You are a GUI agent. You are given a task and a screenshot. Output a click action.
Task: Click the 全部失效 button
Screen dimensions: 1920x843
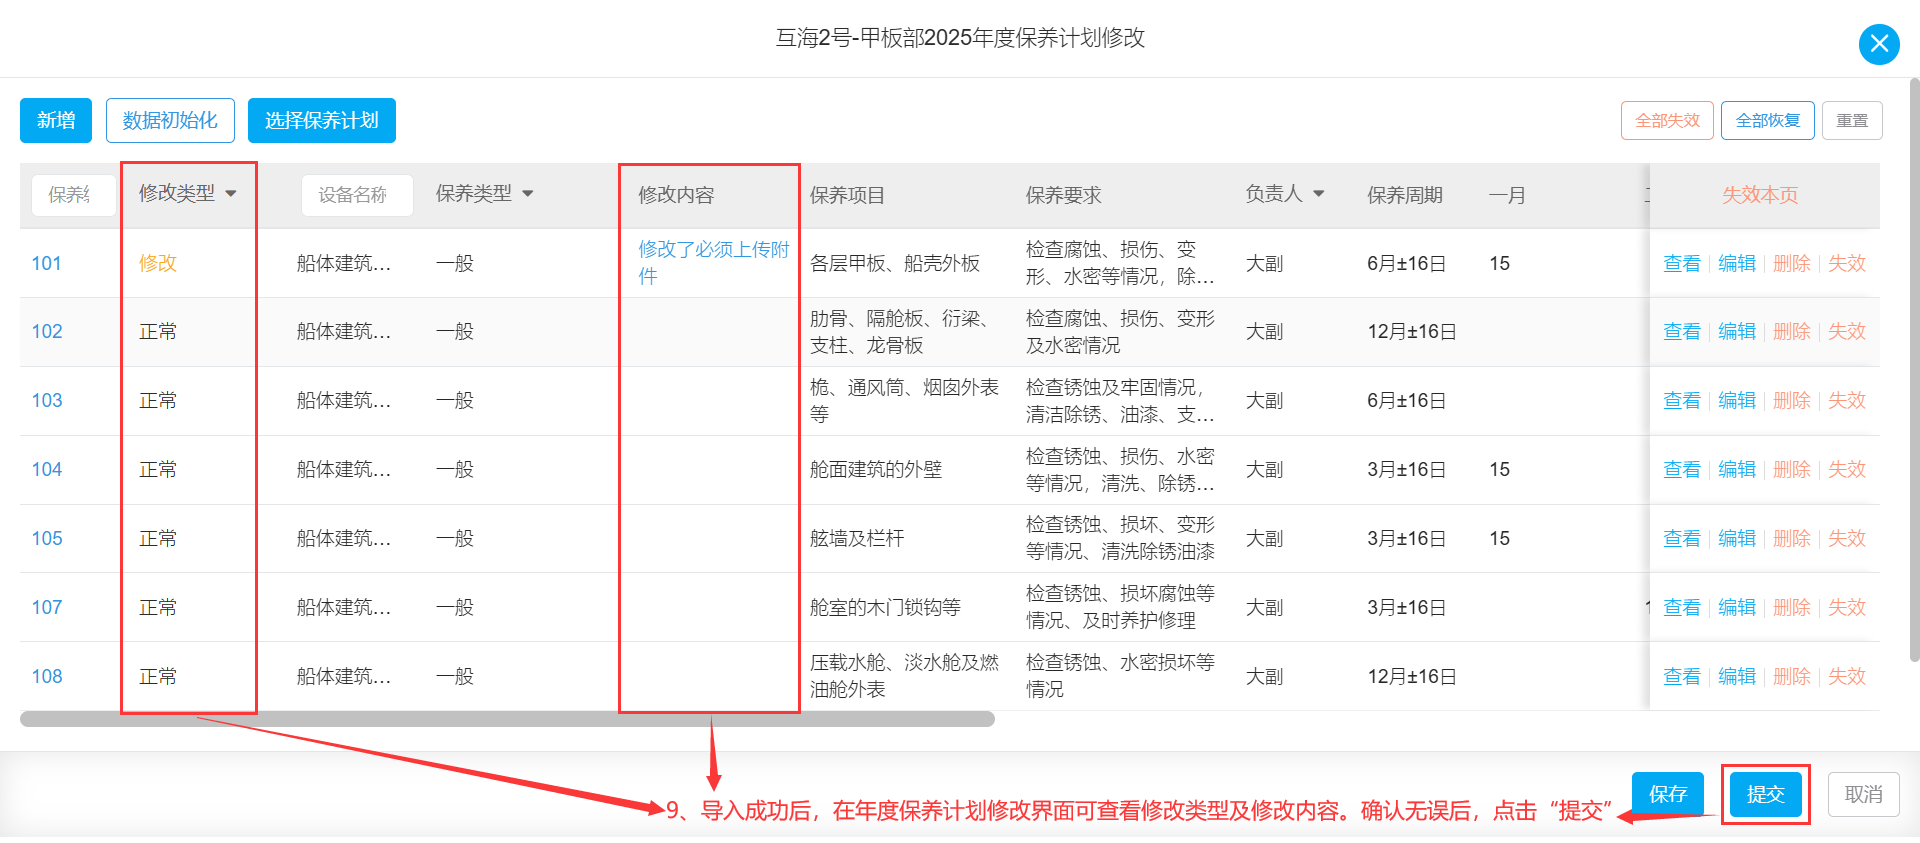click(1667, 120)
